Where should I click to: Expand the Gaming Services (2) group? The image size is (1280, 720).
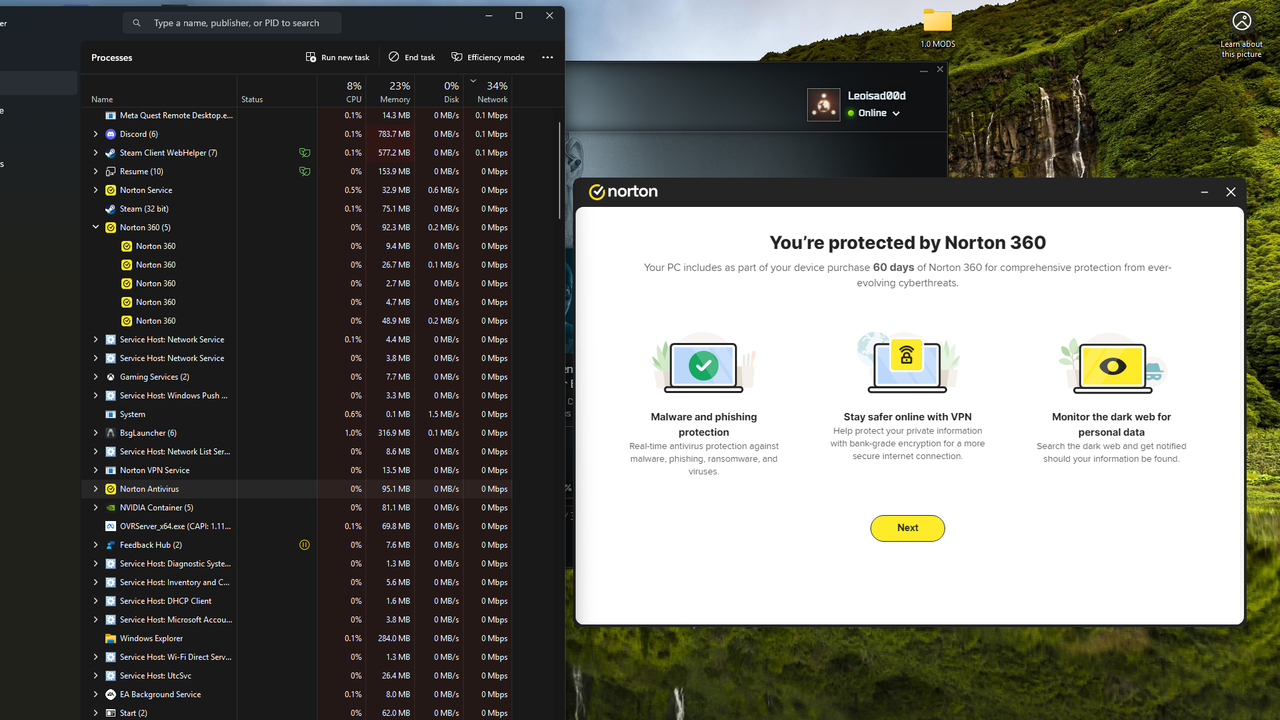coord(96,377)
